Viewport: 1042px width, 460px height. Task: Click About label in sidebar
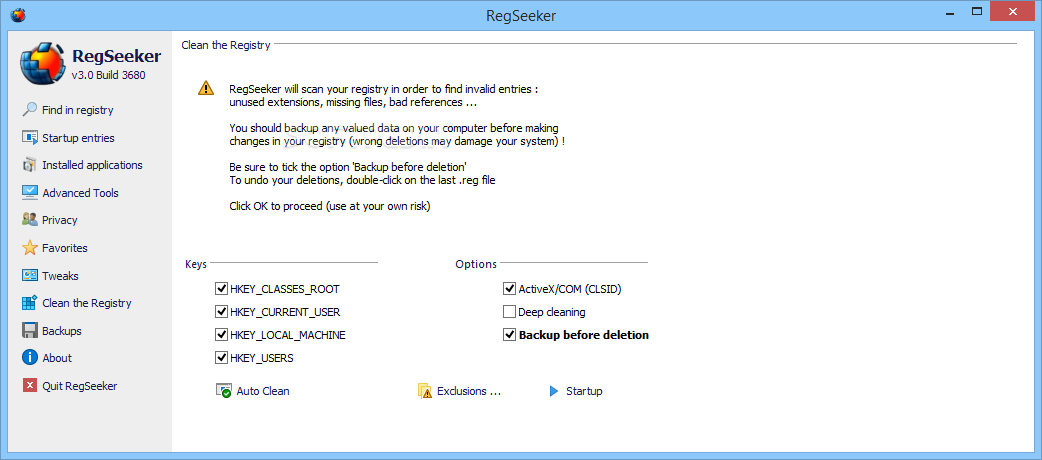click(x=57, y=358)
